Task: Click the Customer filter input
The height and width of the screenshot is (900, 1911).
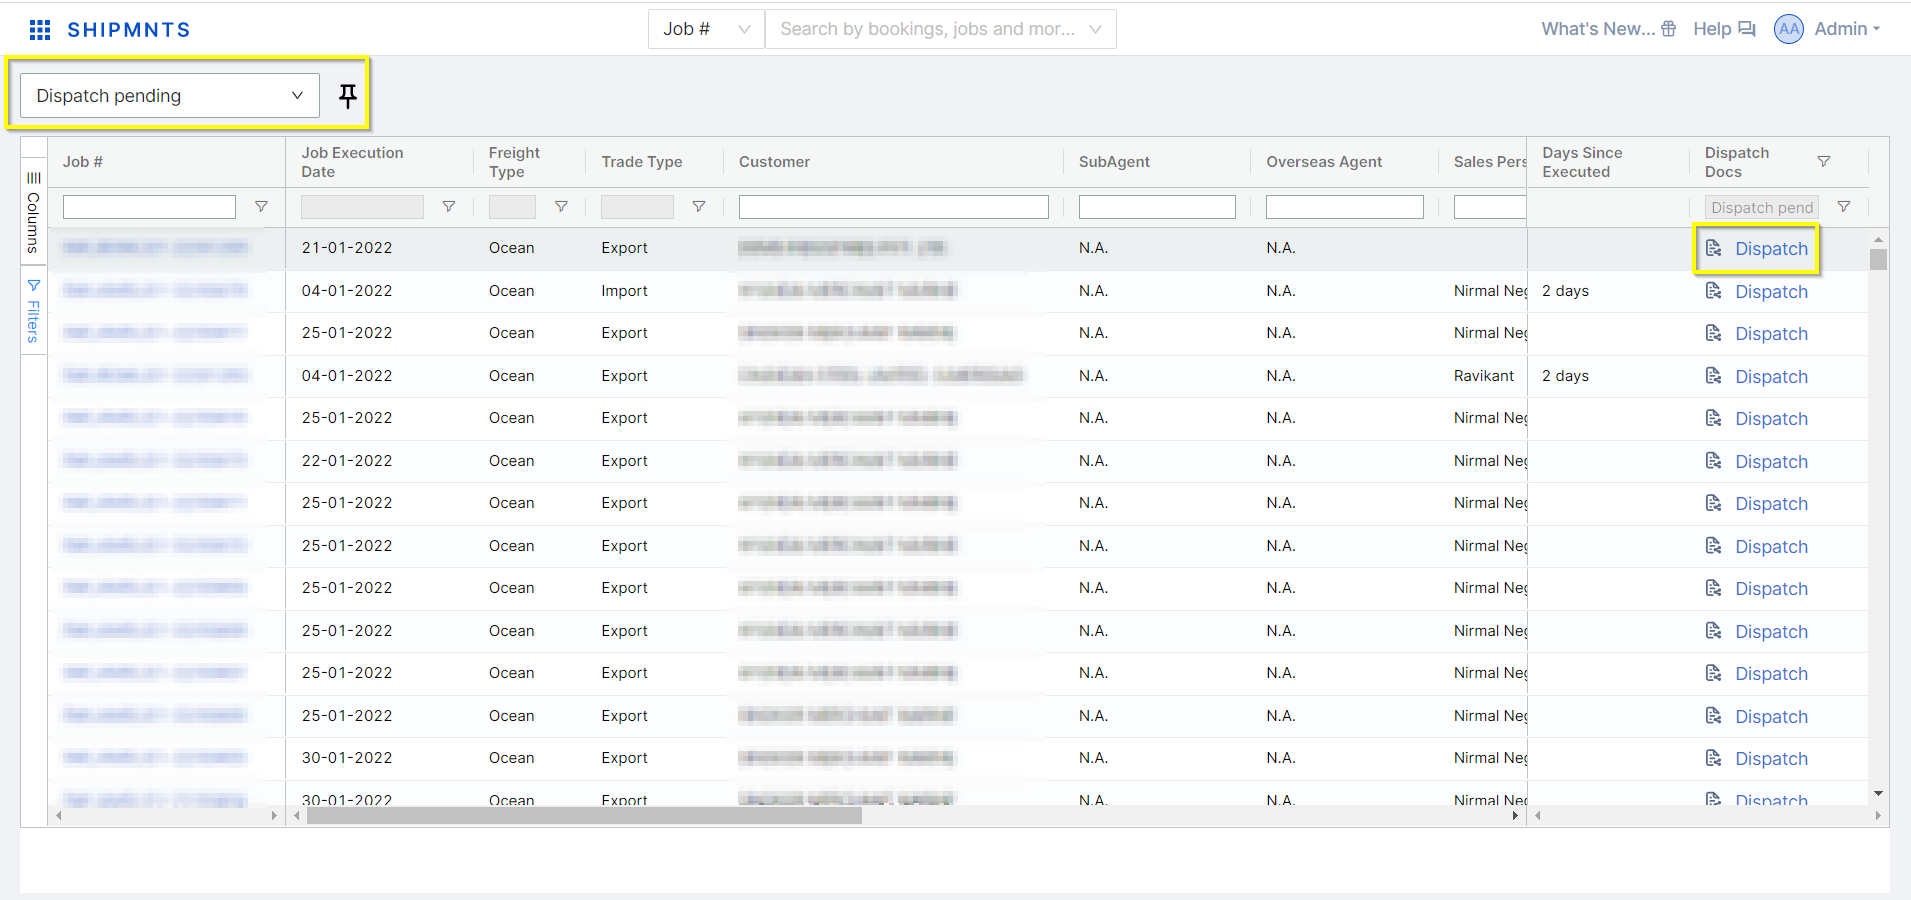Action: tap(893, 207)
